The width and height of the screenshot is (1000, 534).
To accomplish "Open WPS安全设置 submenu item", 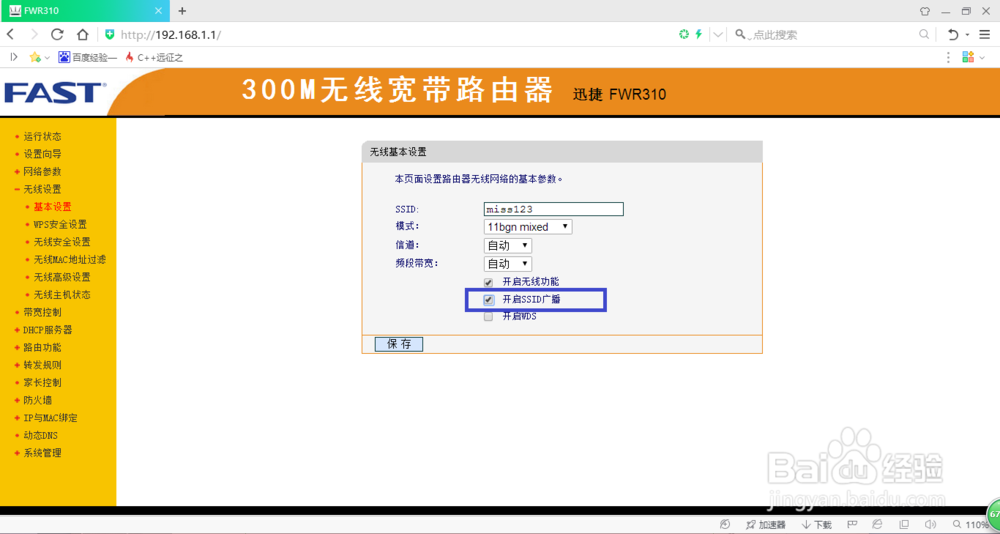I will [60, 224].
